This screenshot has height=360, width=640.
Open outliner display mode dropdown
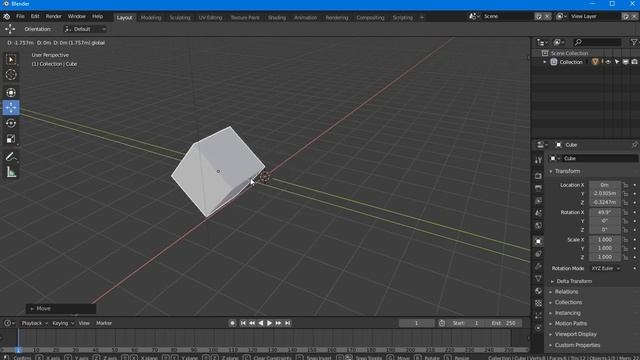tap(542, 42)
